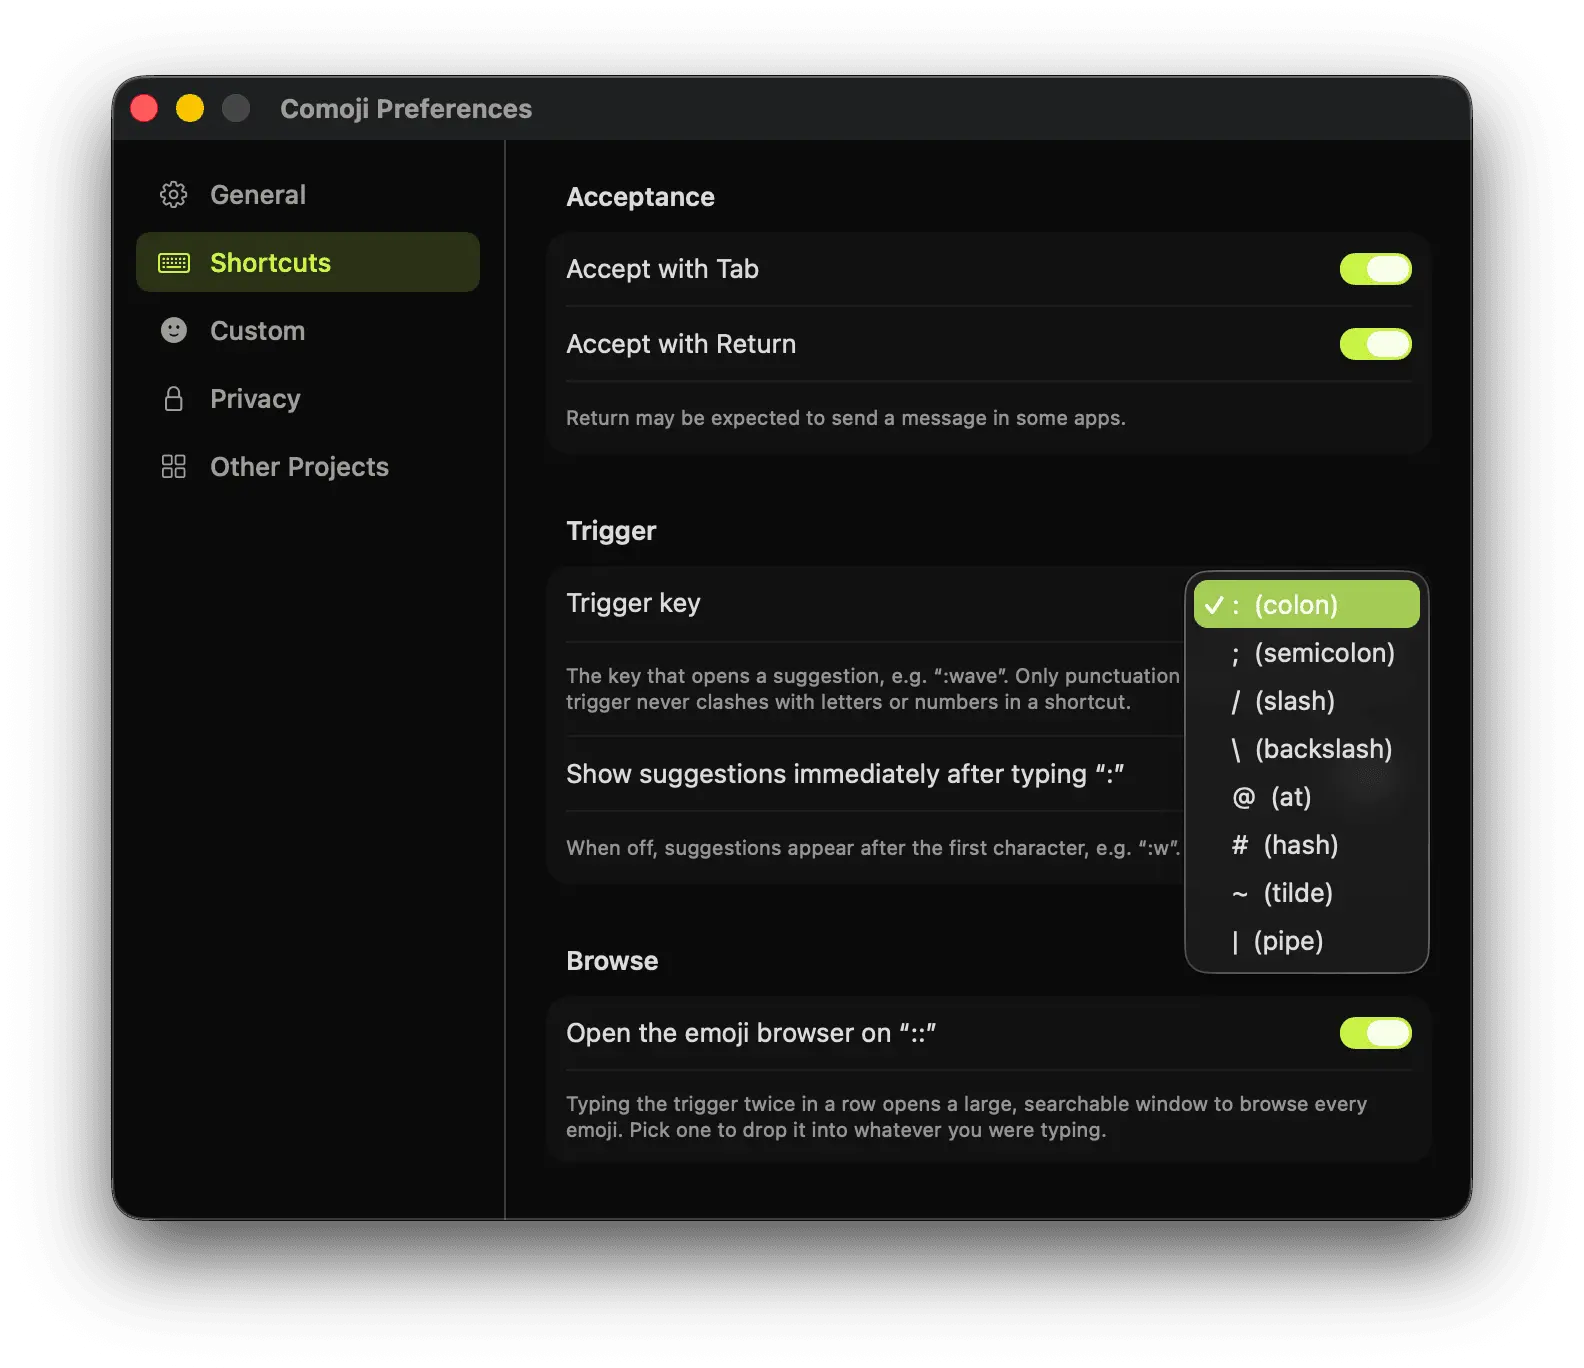Select backslash from trigger key menu

[x=1306, y=749]
